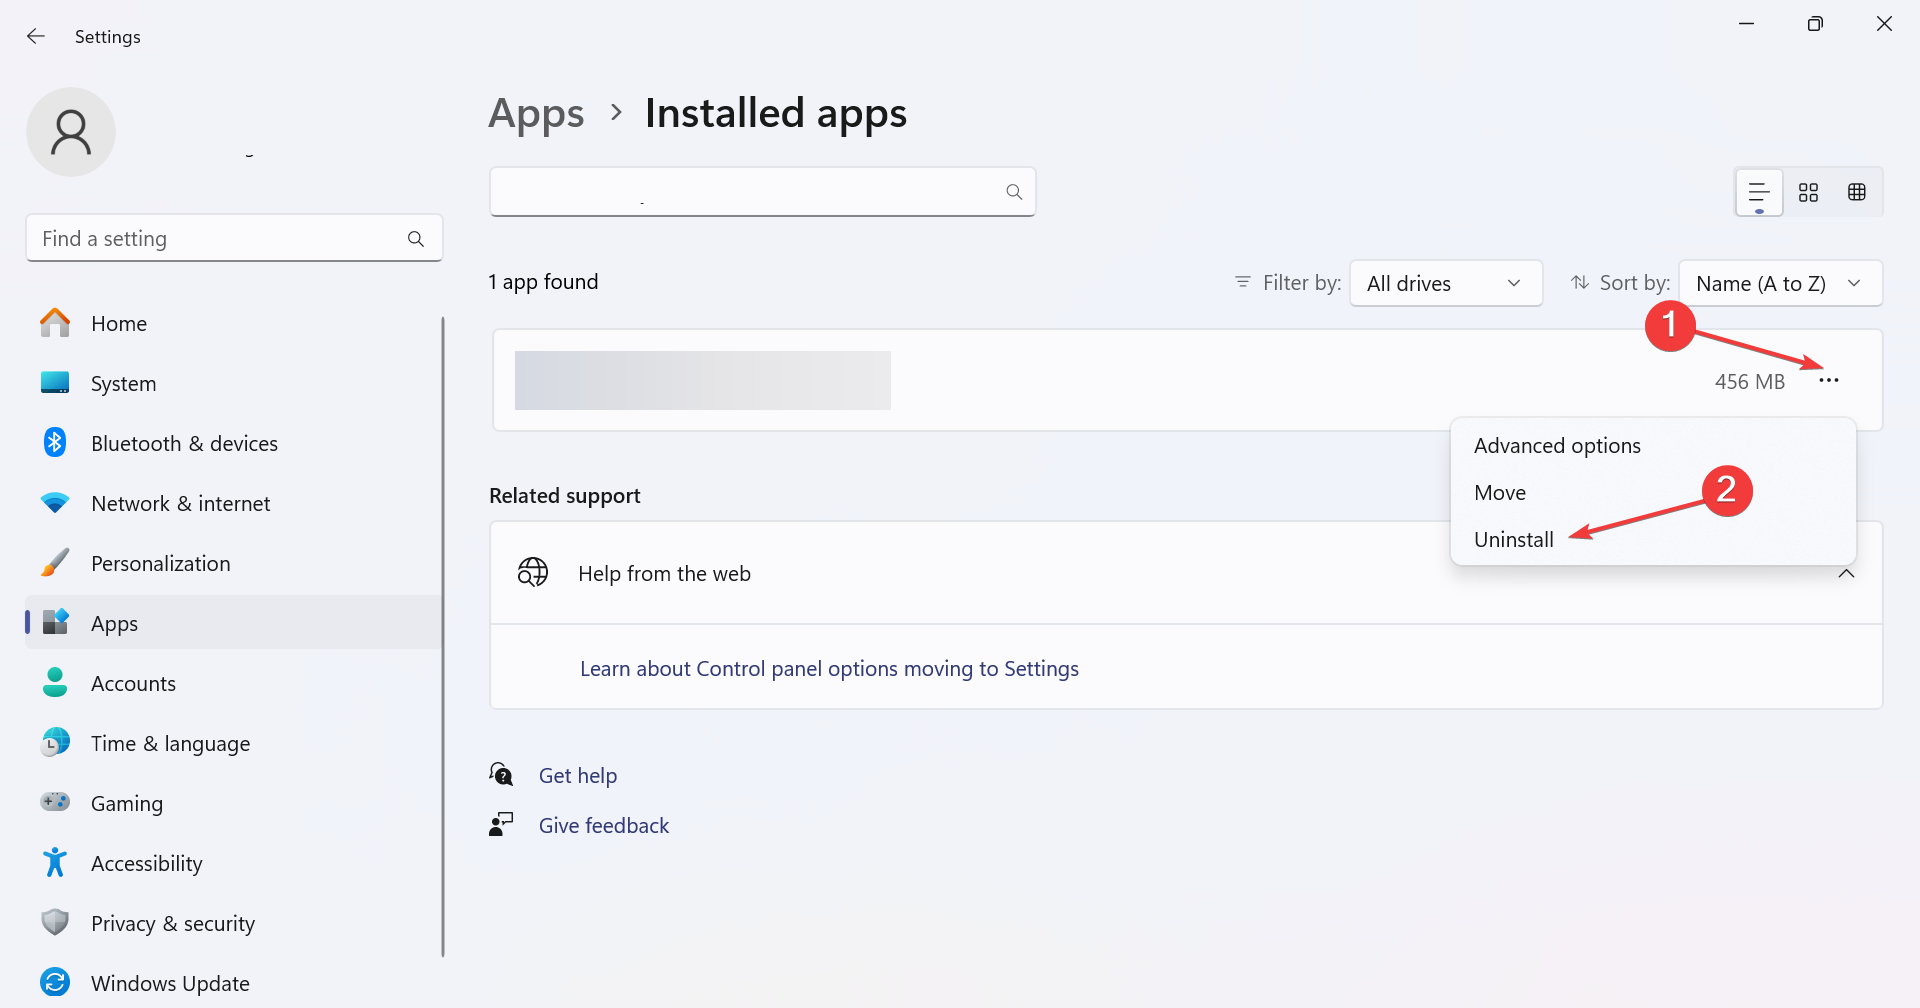Image resolution: width=1920 pixels, height=1008 pixels.
Task: Open Time & language settings
Action: (234, 743)
